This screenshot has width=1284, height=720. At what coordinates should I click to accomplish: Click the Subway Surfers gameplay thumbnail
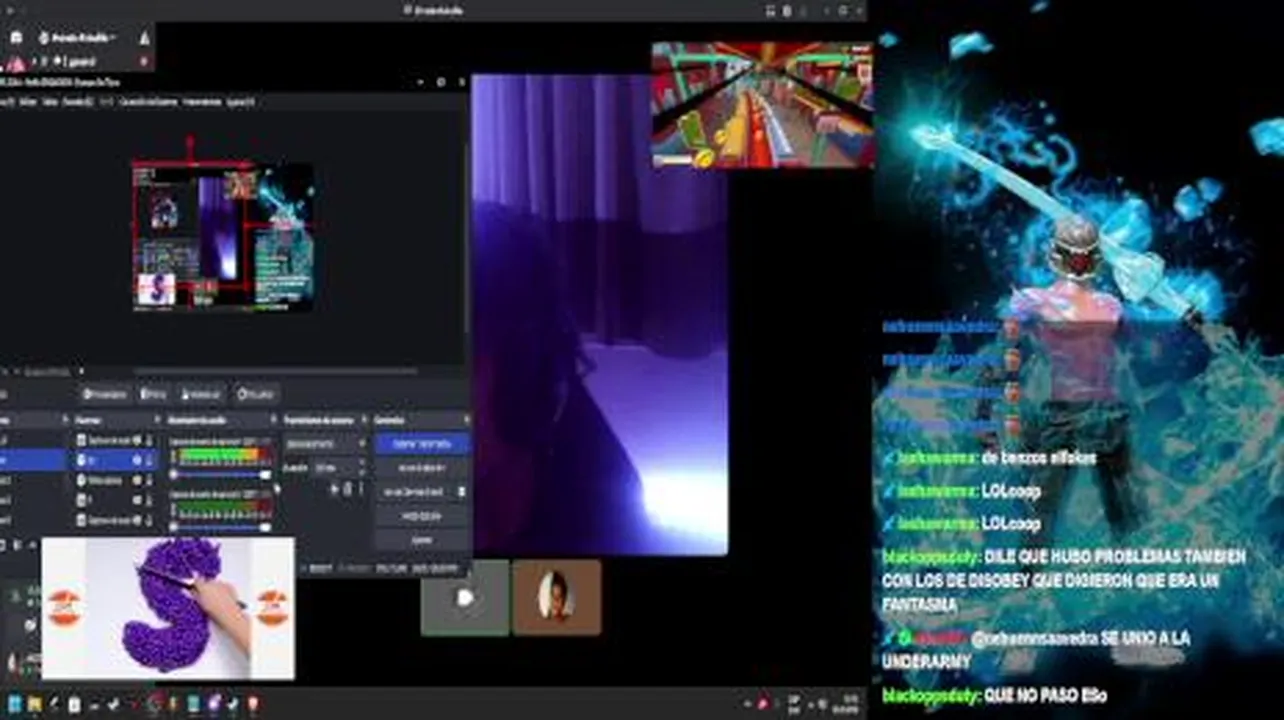click(x=762, y=104)
